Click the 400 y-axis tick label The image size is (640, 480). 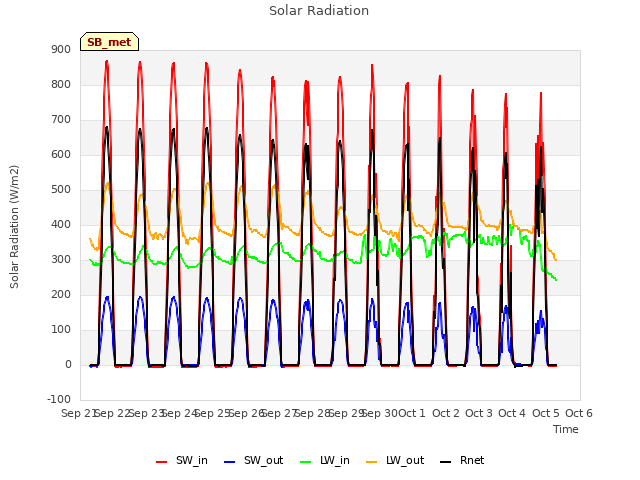61,224
